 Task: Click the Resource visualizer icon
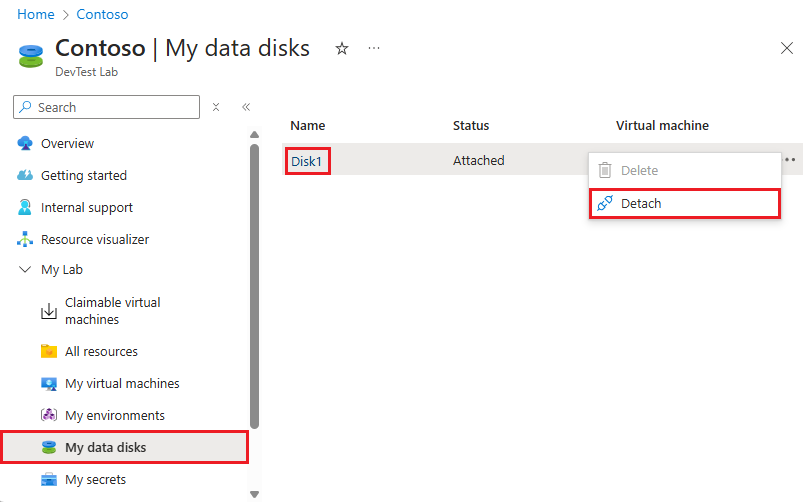(25, 240)
